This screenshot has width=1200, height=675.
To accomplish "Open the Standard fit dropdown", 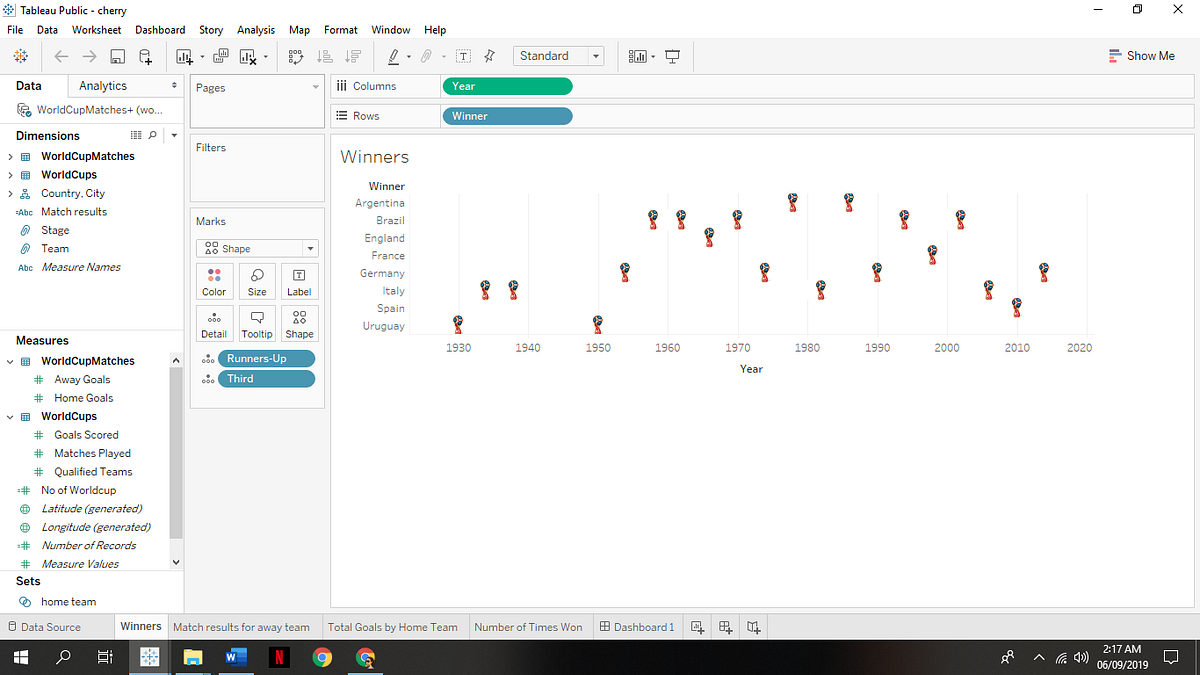I will tap(559, 56).
